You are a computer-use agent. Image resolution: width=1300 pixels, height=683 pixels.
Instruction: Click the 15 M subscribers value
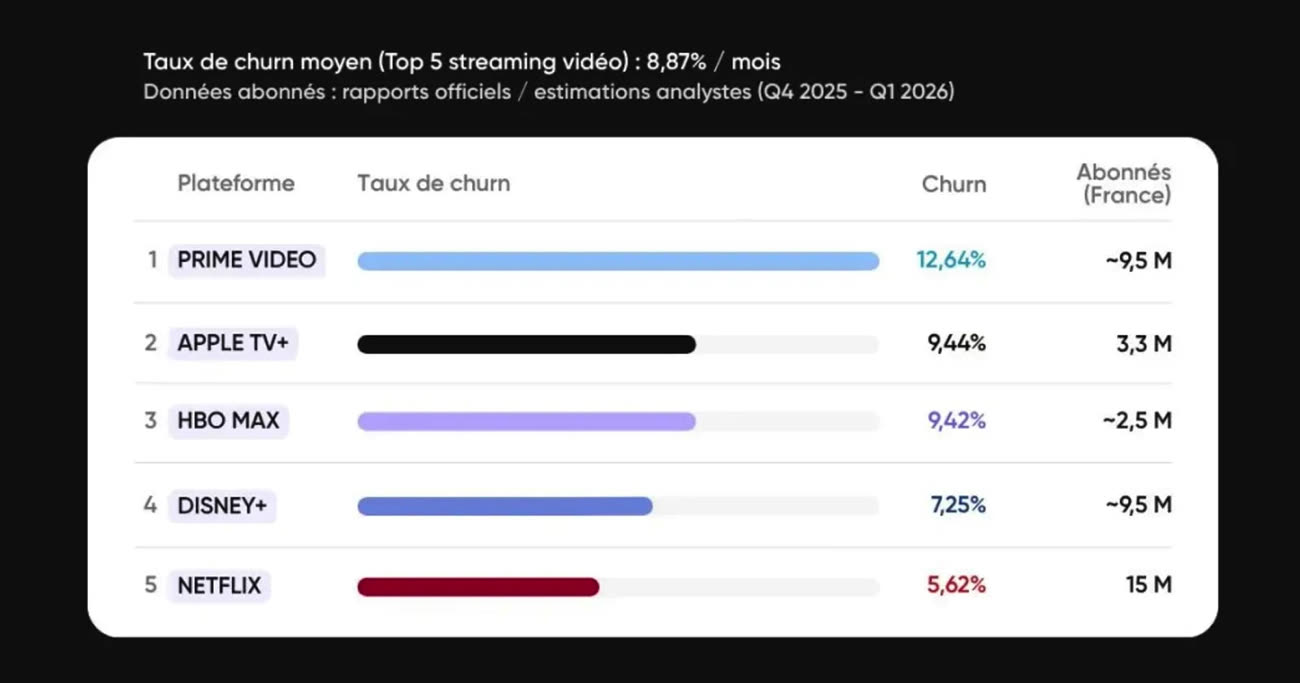pos(1148,586)
